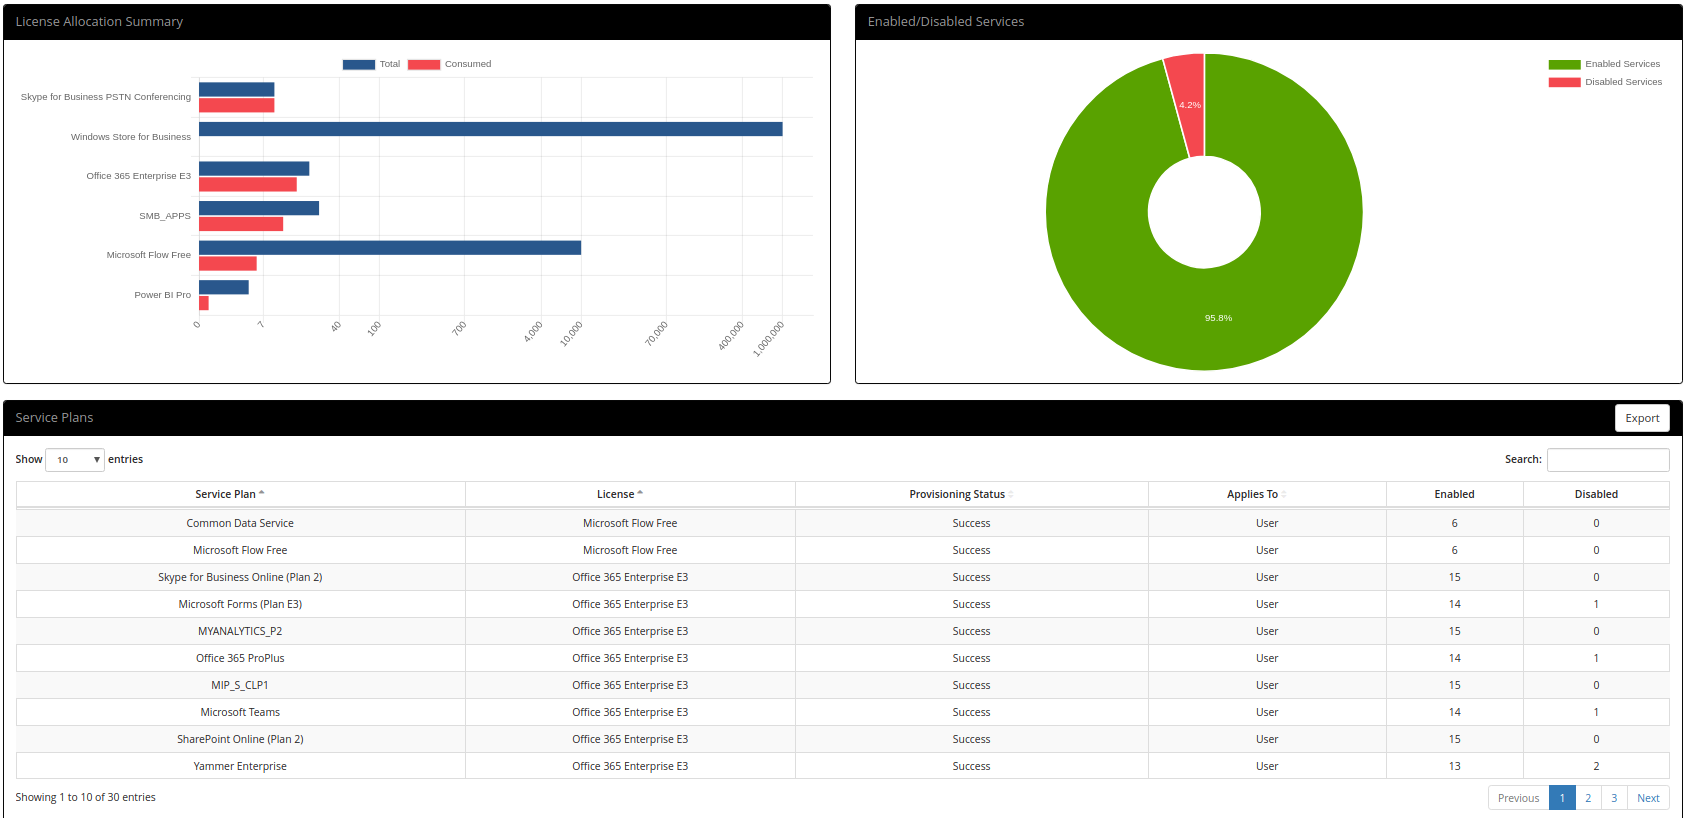Click 'Skype for Business Online (Plan 2)' cell
Screen dimensions: 1684x818
(x=240, y=577)
